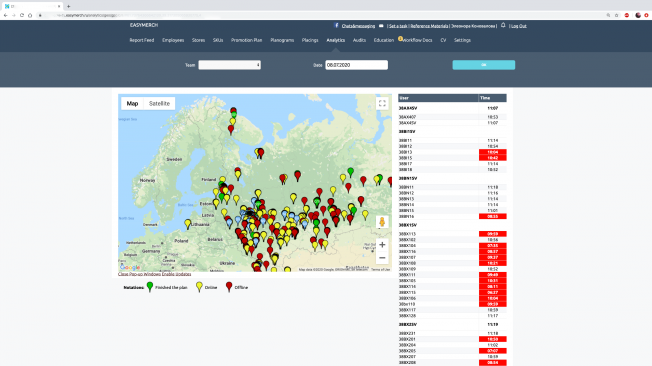Go forward in browser history
The height and width of the screenshot is (366, 652).
point(14,15)
